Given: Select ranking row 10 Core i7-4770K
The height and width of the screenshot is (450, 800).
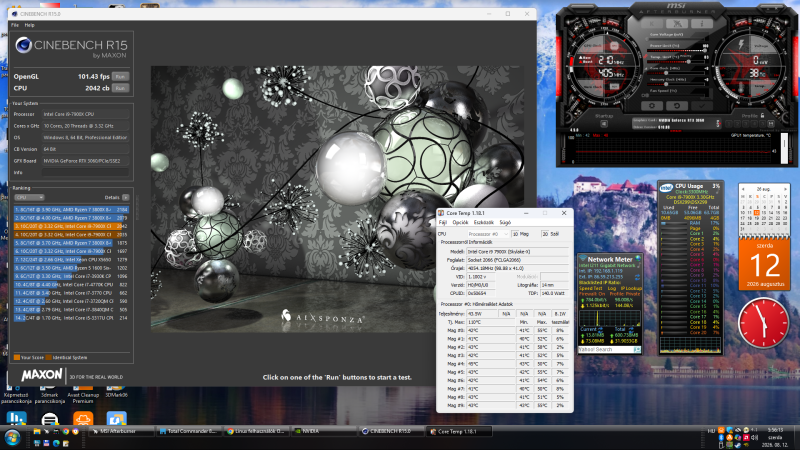Looking at the screenshot, I should pos(71,285).
